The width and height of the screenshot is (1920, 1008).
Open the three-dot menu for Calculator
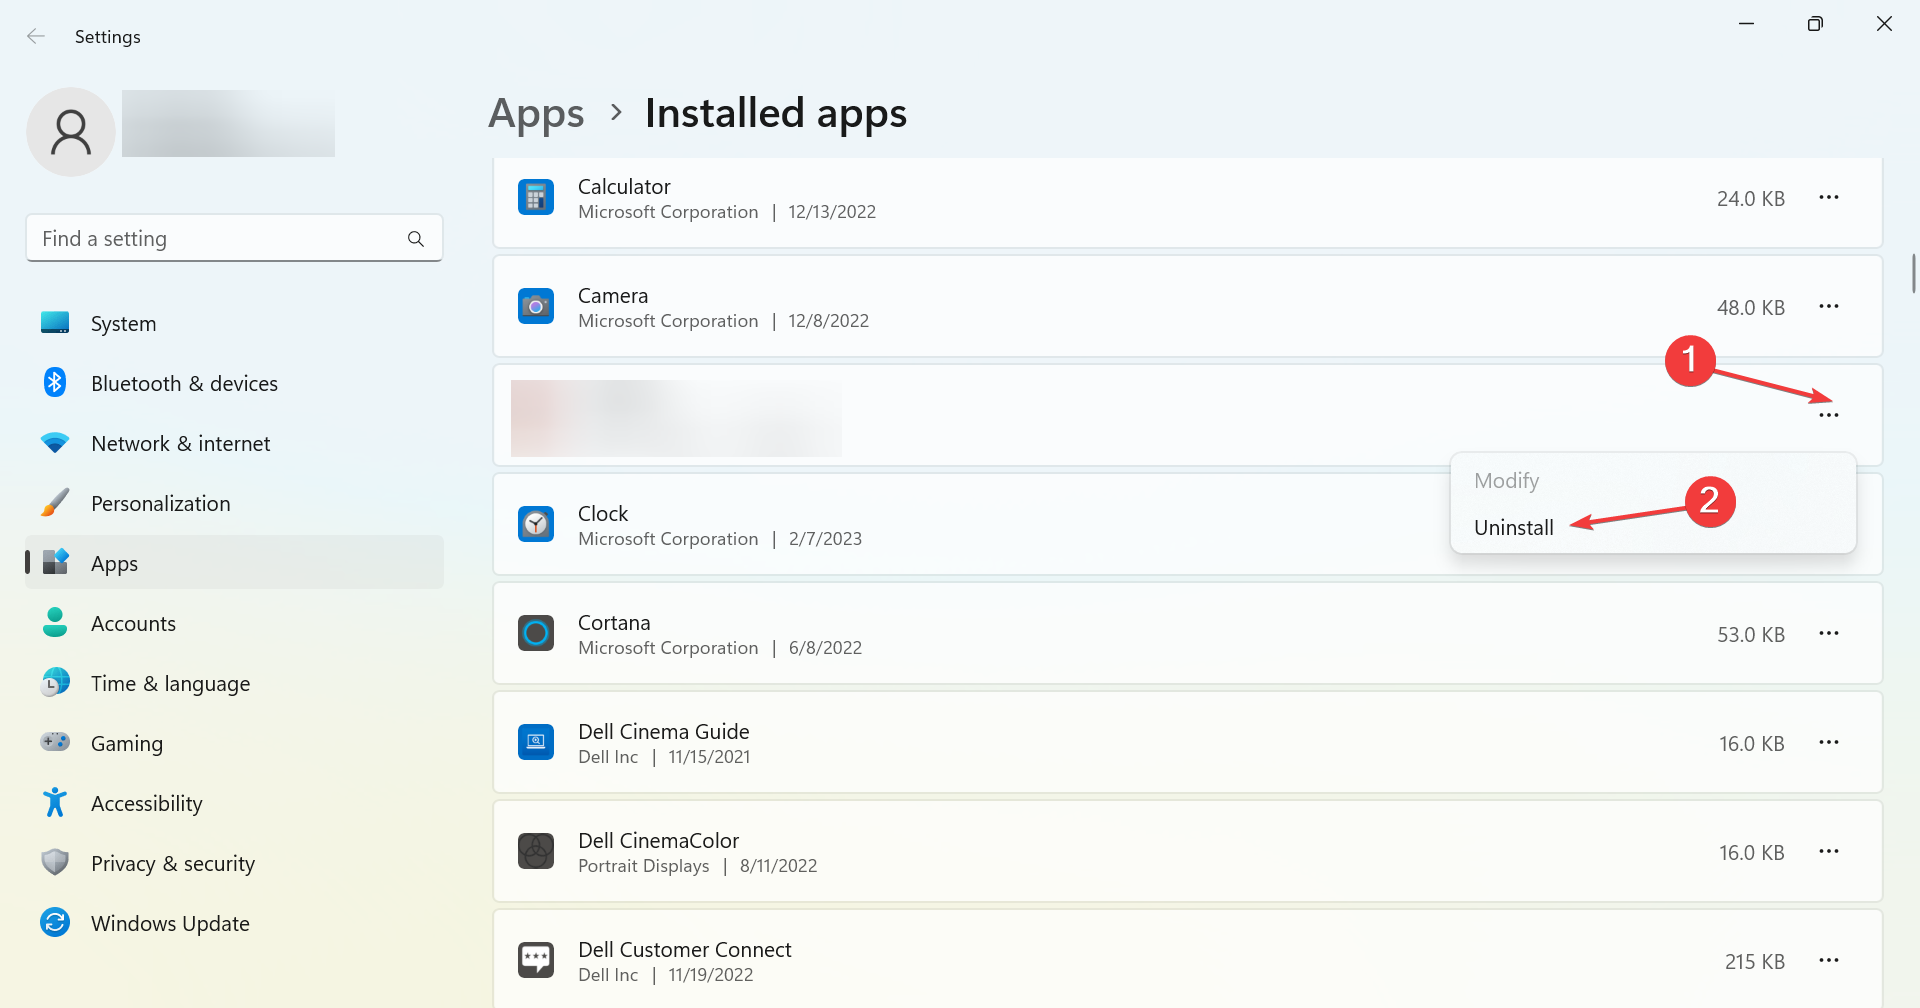click(1828, 198)
